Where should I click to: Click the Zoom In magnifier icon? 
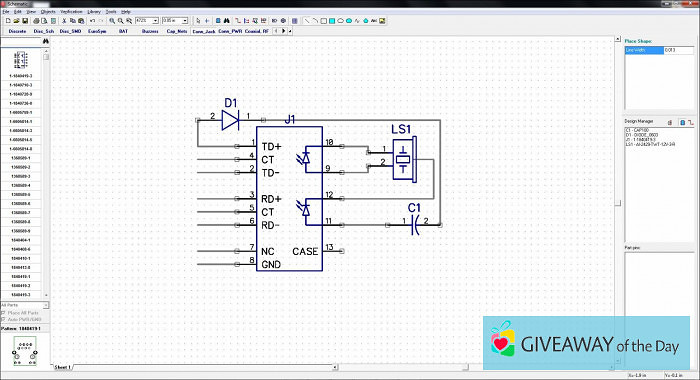coord(112,21)
